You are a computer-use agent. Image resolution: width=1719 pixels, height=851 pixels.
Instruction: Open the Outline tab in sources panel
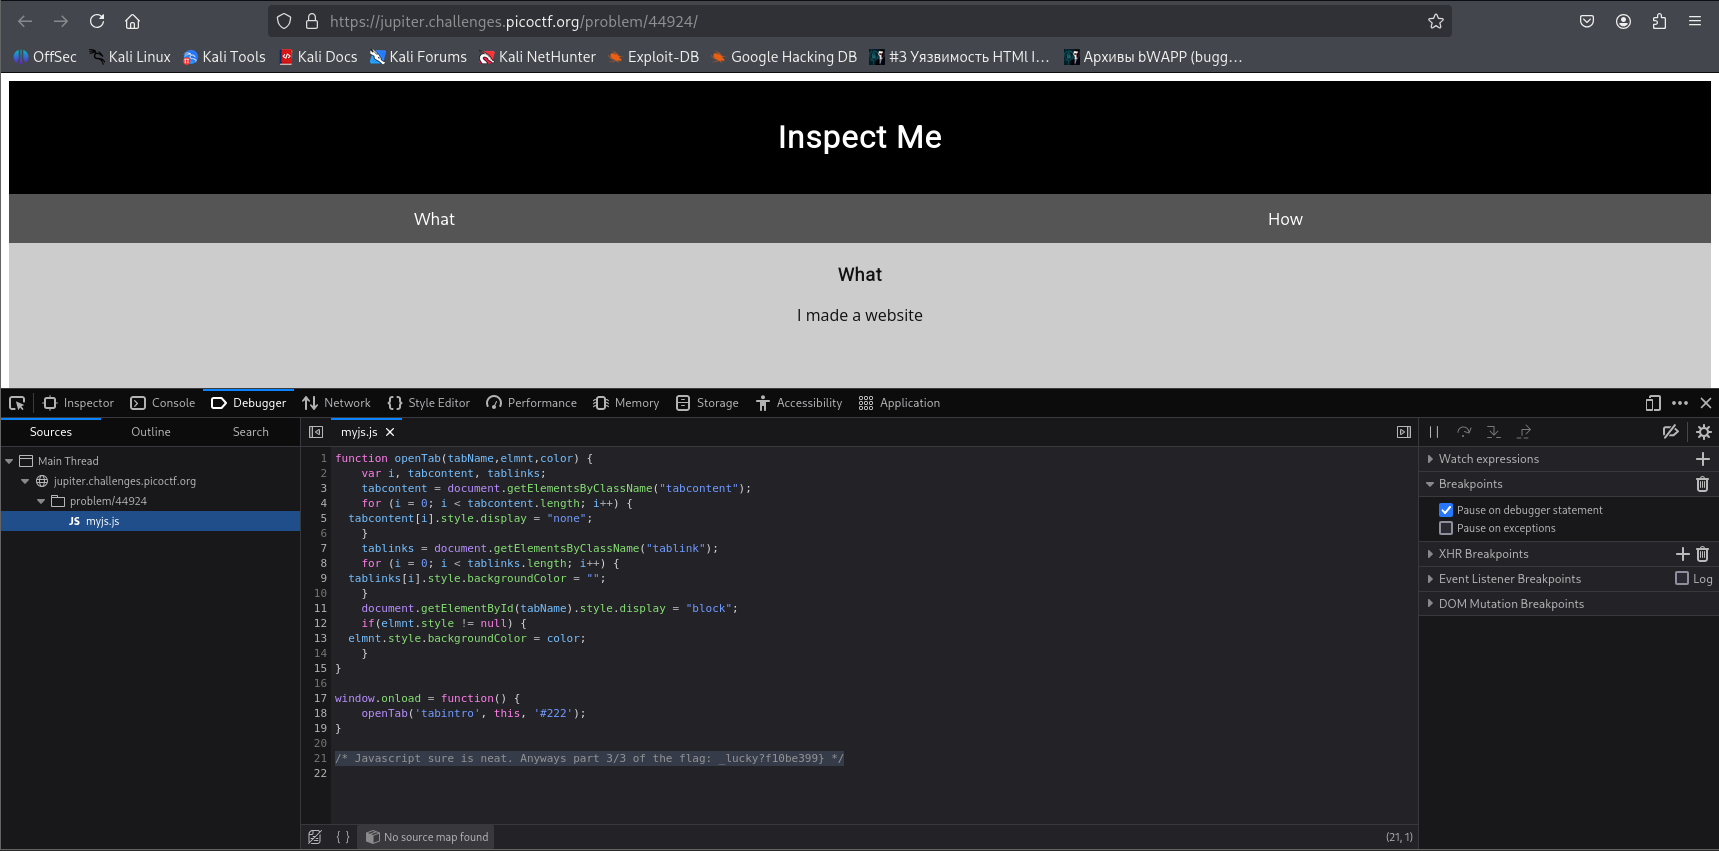(x=151, y=432)
